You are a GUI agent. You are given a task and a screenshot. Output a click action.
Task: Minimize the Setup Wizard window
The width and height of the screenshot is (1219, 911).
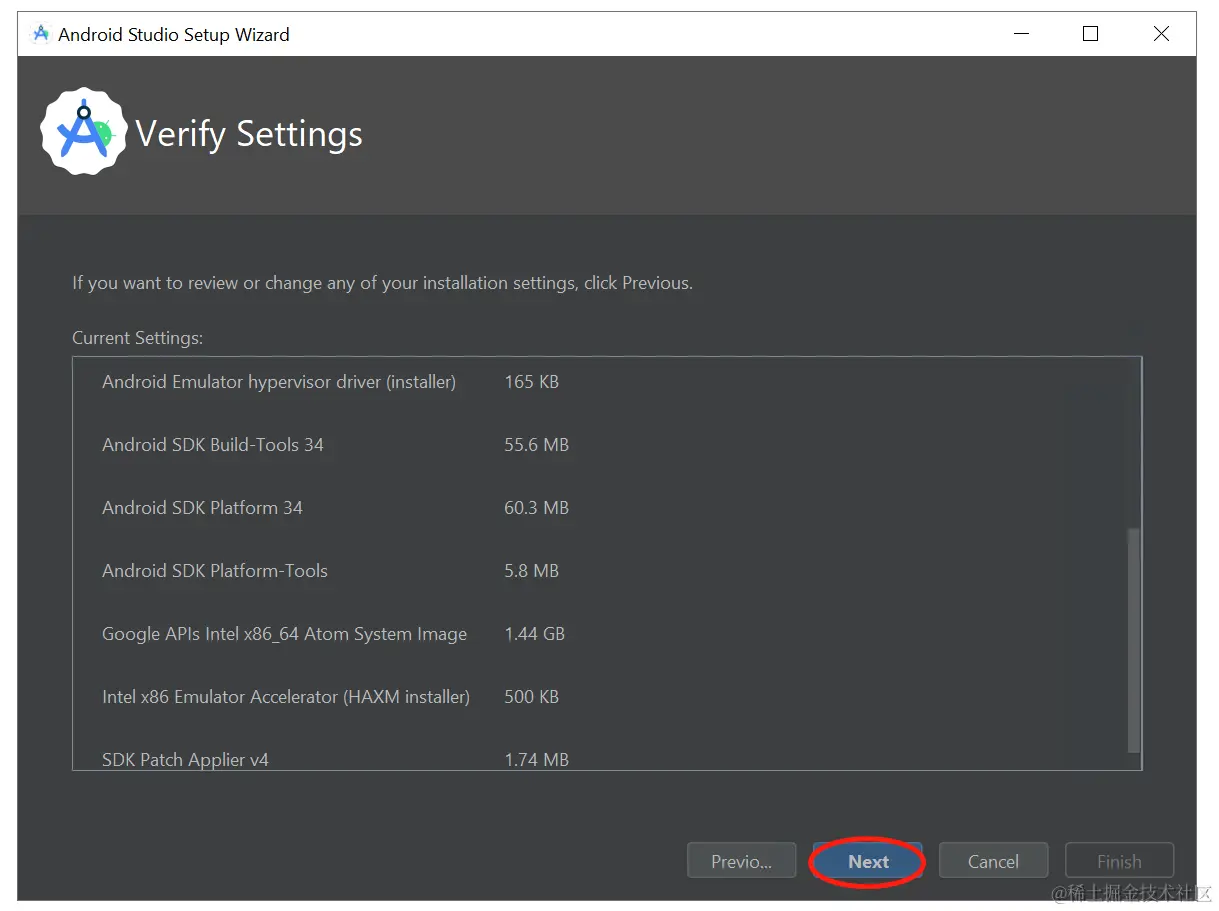(1021, 34)
